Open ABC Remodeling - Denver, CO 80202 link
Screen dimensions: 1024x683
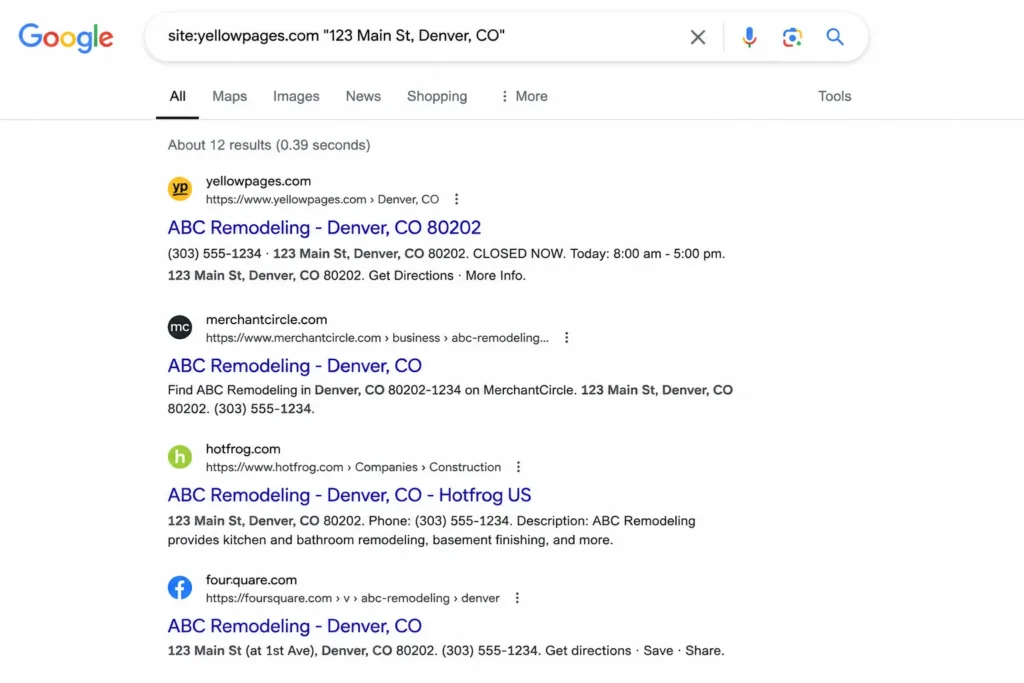pyautogui.click(x=324, y=227)
